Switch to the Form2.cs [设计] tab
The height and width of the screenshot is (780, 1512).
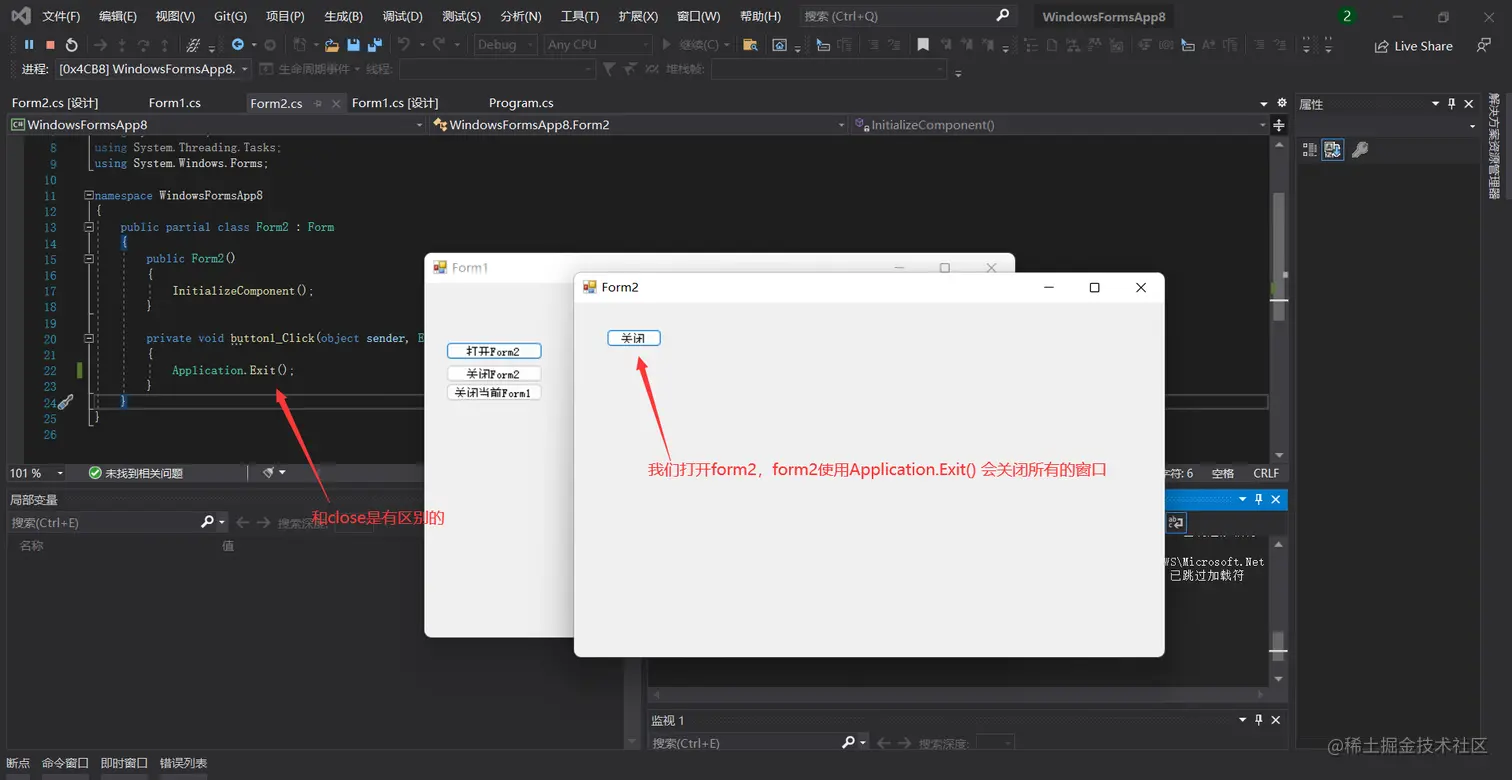55,103
